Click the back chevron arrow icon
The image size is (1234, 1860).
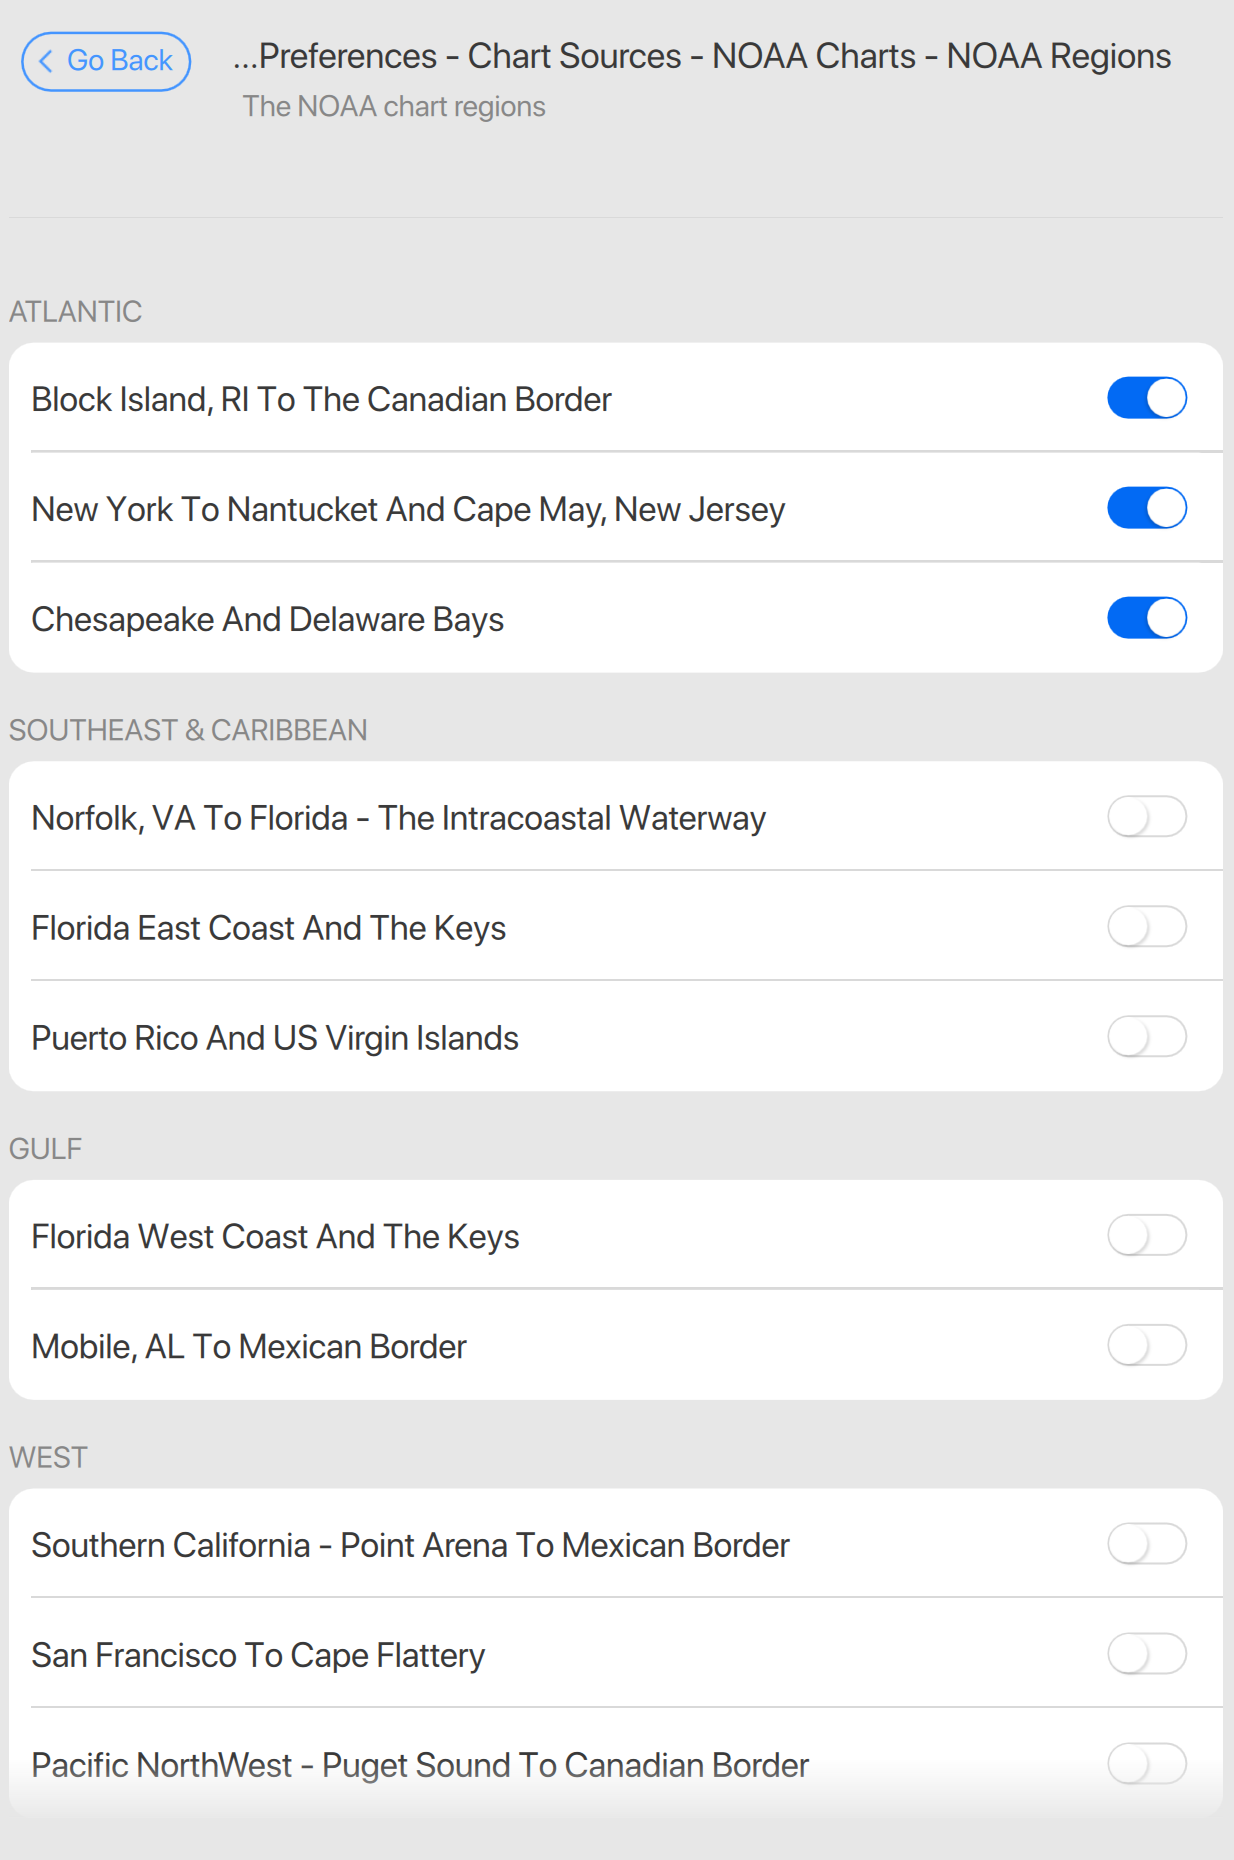coord(45,61)
